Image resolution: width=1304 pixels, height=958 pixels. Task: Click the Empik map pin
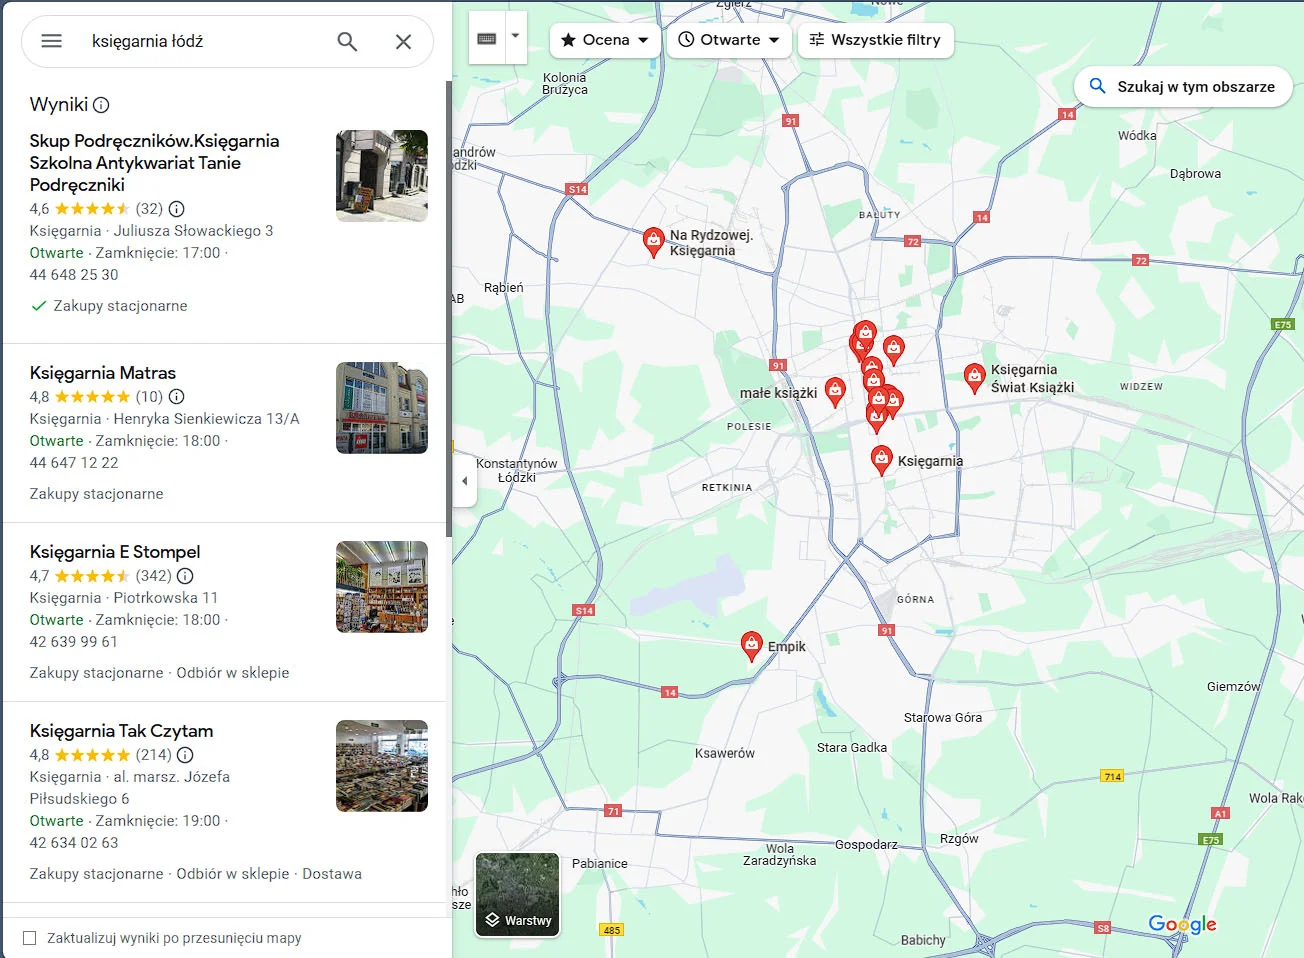[x=752, y=645]
